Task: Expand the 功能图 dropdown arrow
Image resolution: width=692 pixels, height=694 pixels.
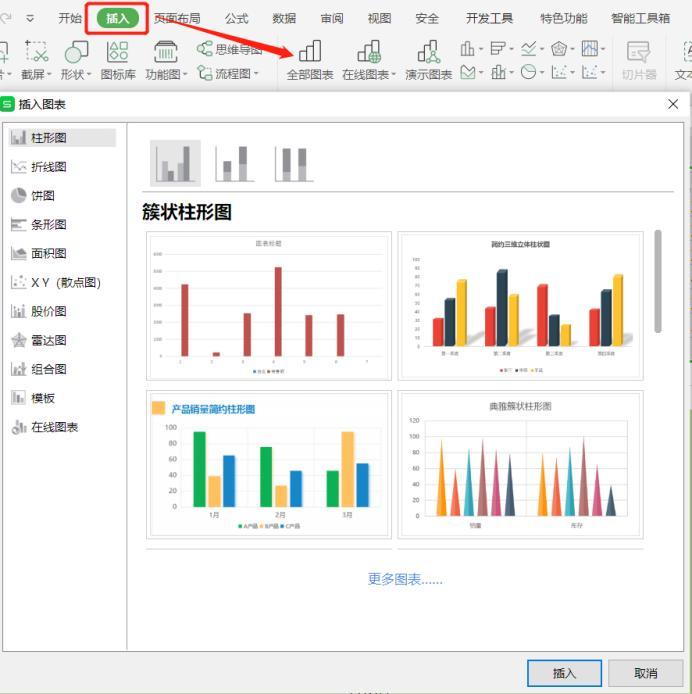Action: tap(185, 74)
